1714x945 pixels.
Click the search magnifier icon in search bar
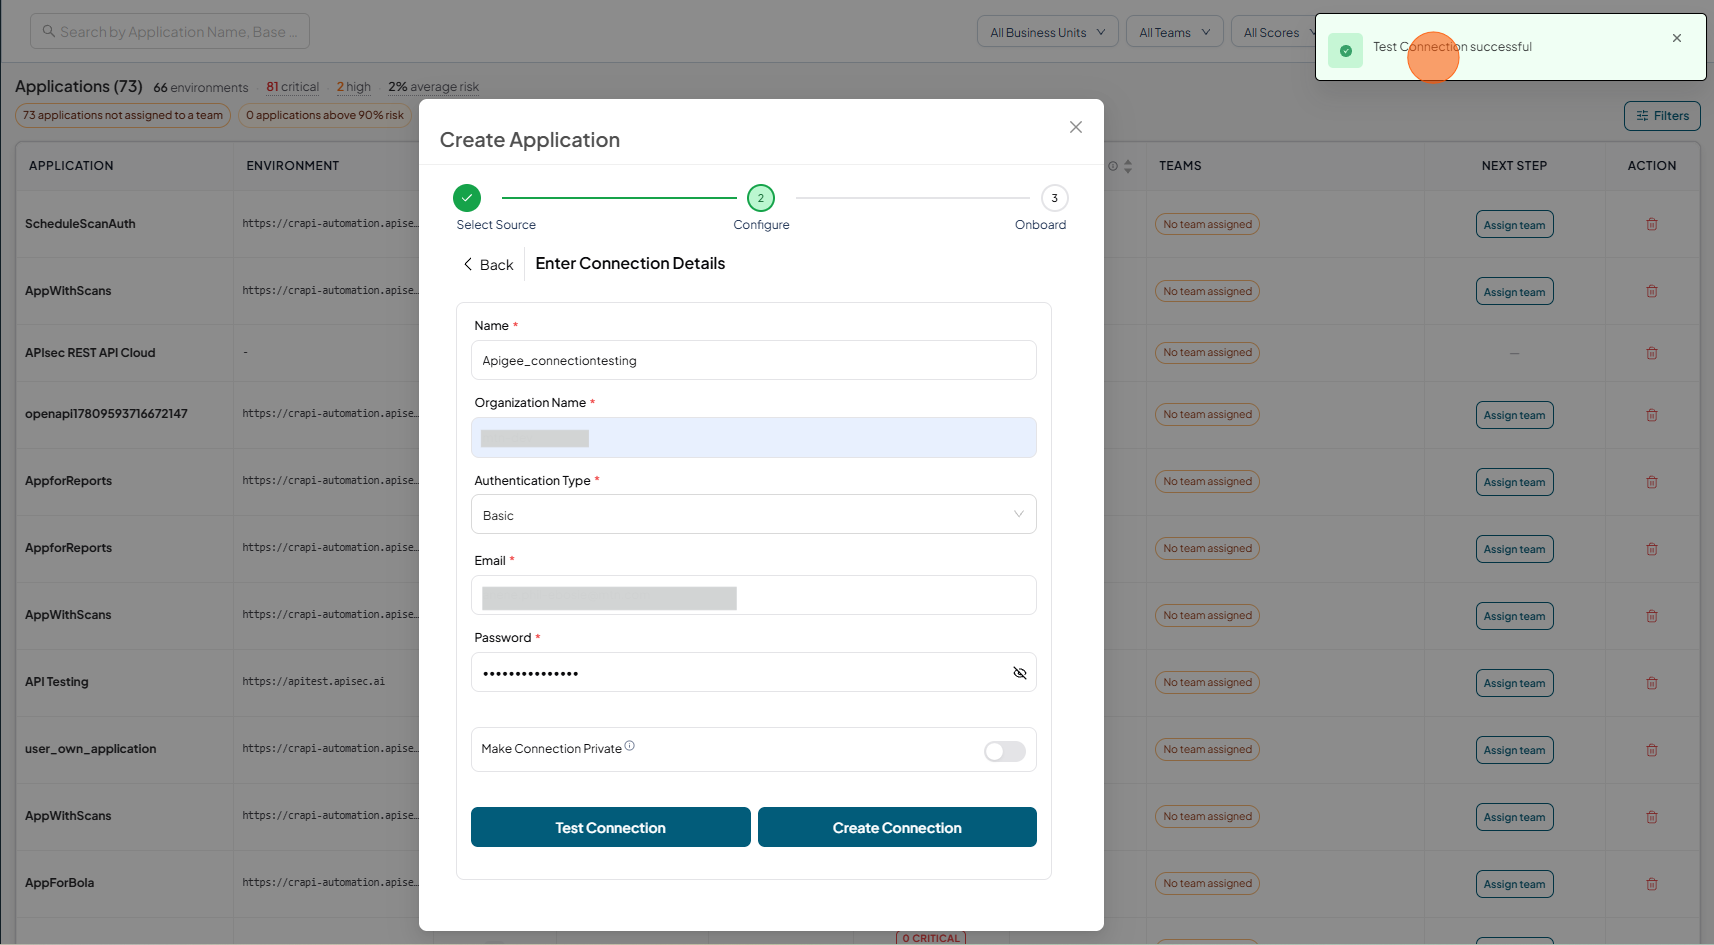coord(48,31)
